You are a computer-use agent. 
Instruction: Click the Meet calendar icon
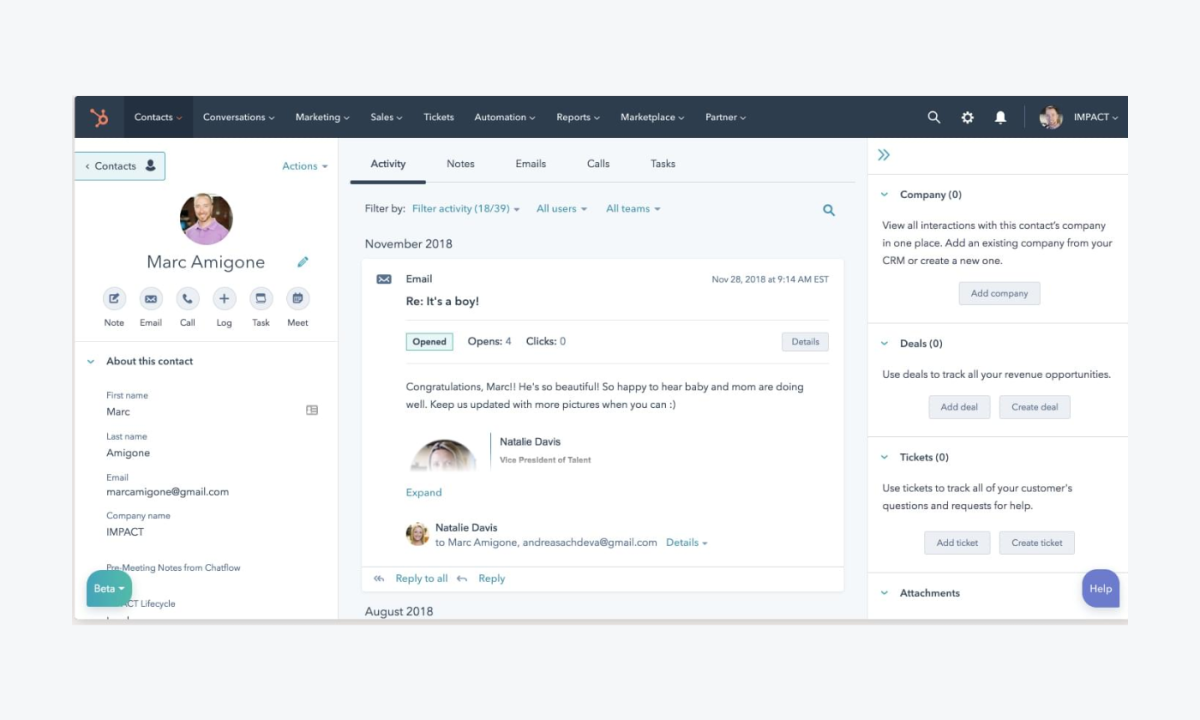point(297,298)
